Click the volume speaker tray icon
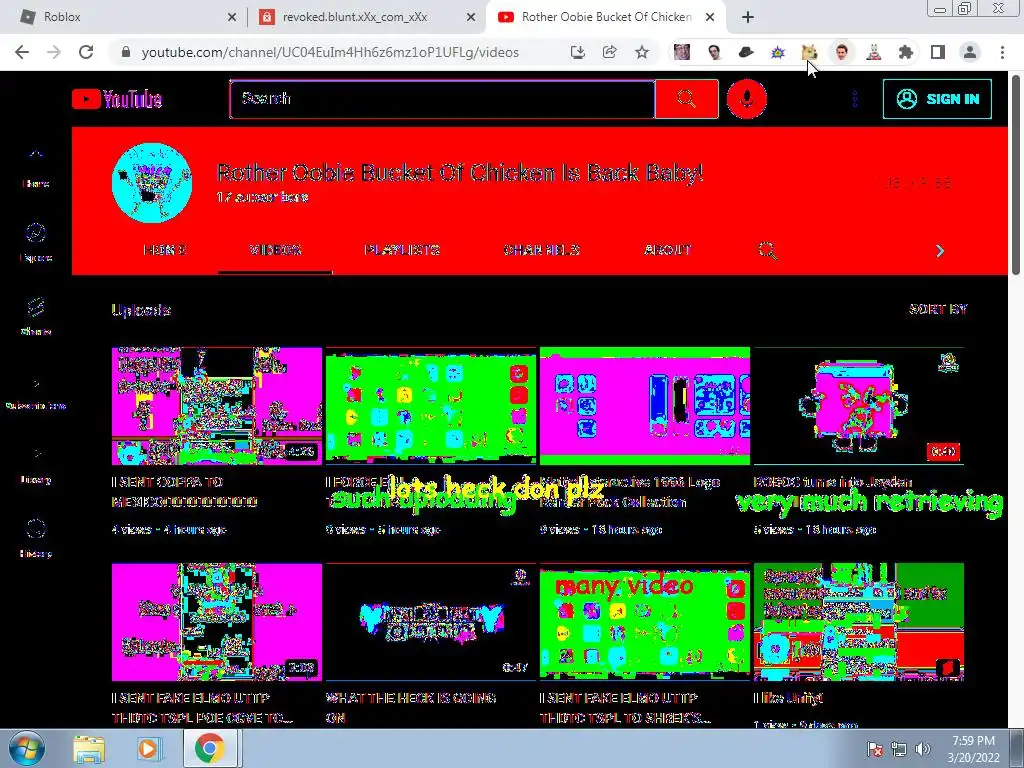Screen dimensions: 1024x768 [922, 749]
